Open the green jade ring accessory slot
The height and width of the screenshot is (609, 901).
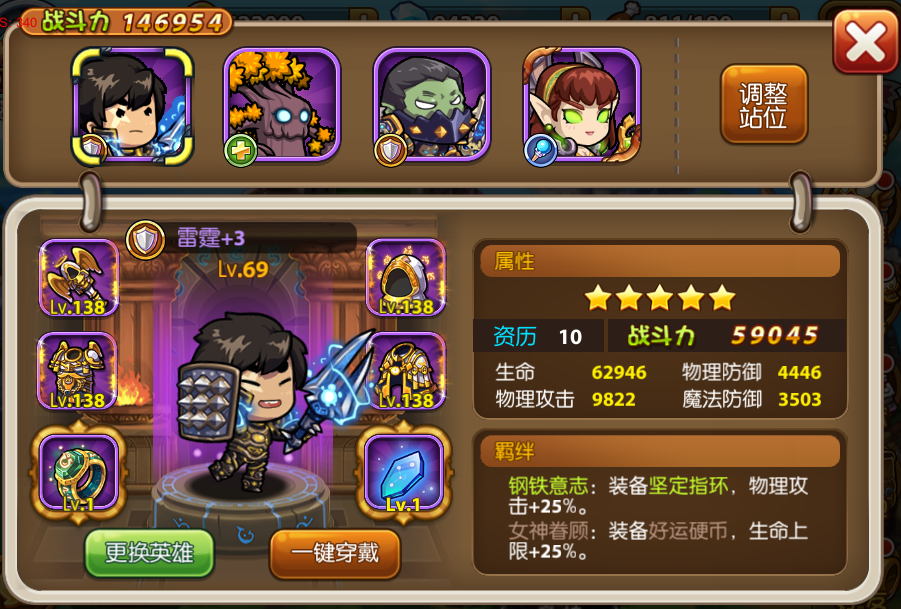79,472
